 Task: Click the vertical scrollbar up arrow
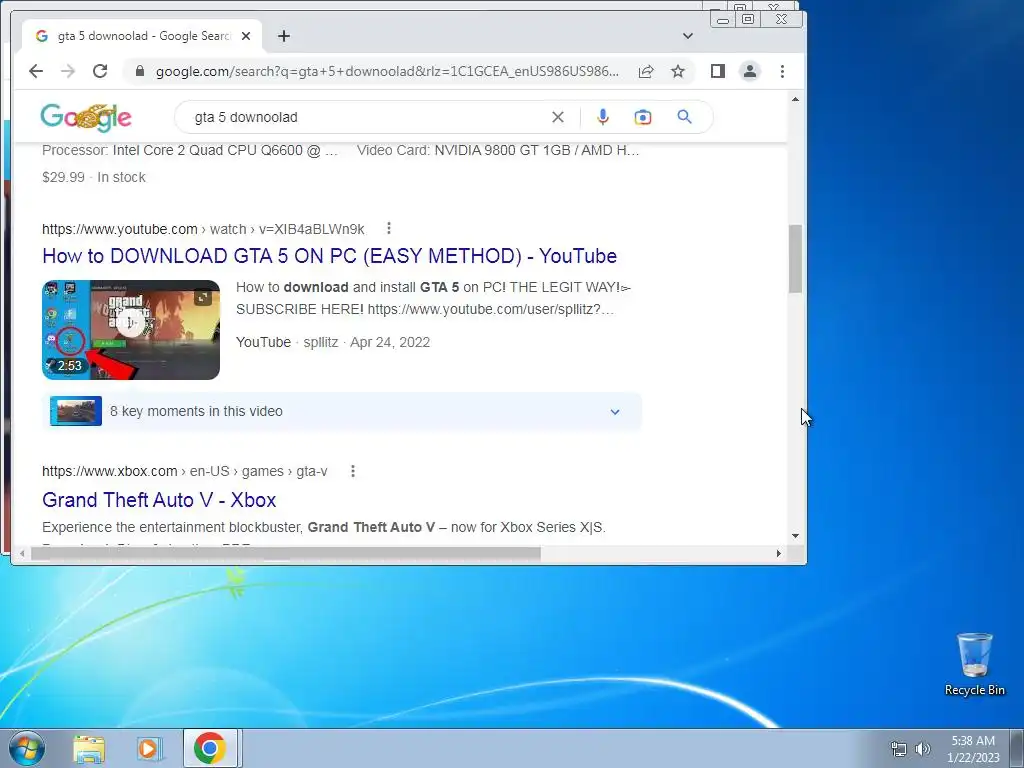[x=795, y=99]
